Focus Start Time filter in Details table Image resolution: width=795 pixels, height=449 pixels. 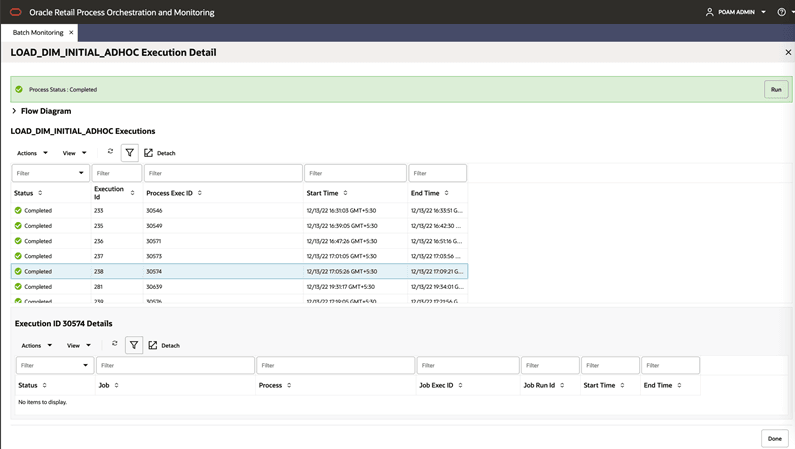coord(610,365)
